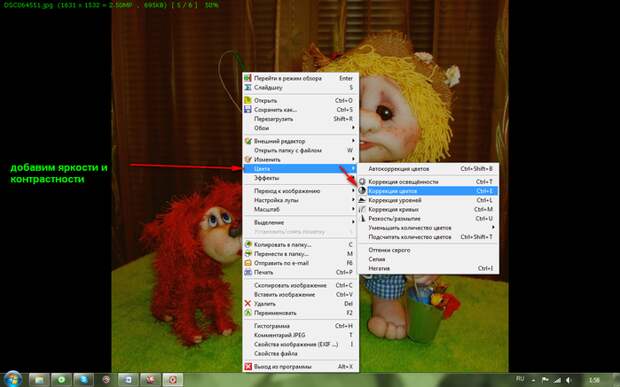Click the Изменить icon
The width and height of the screenshot is (620, 387).
pyautogui.click(x=248, y=159)
